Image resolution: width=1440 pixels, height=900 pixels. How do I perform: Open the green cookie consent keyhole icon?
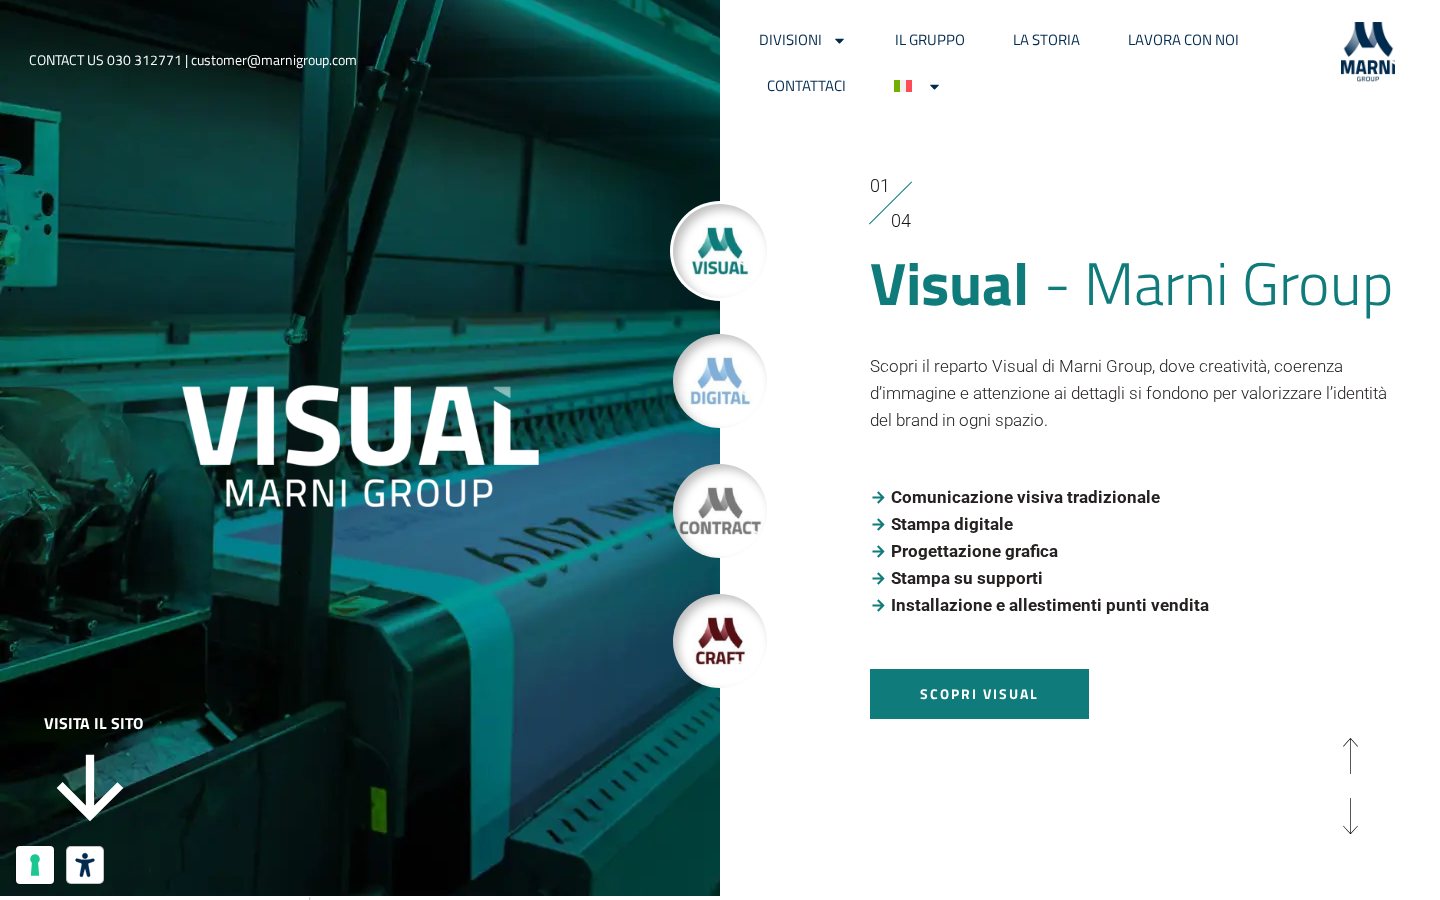pyautogui.click(x=35, y=865)
